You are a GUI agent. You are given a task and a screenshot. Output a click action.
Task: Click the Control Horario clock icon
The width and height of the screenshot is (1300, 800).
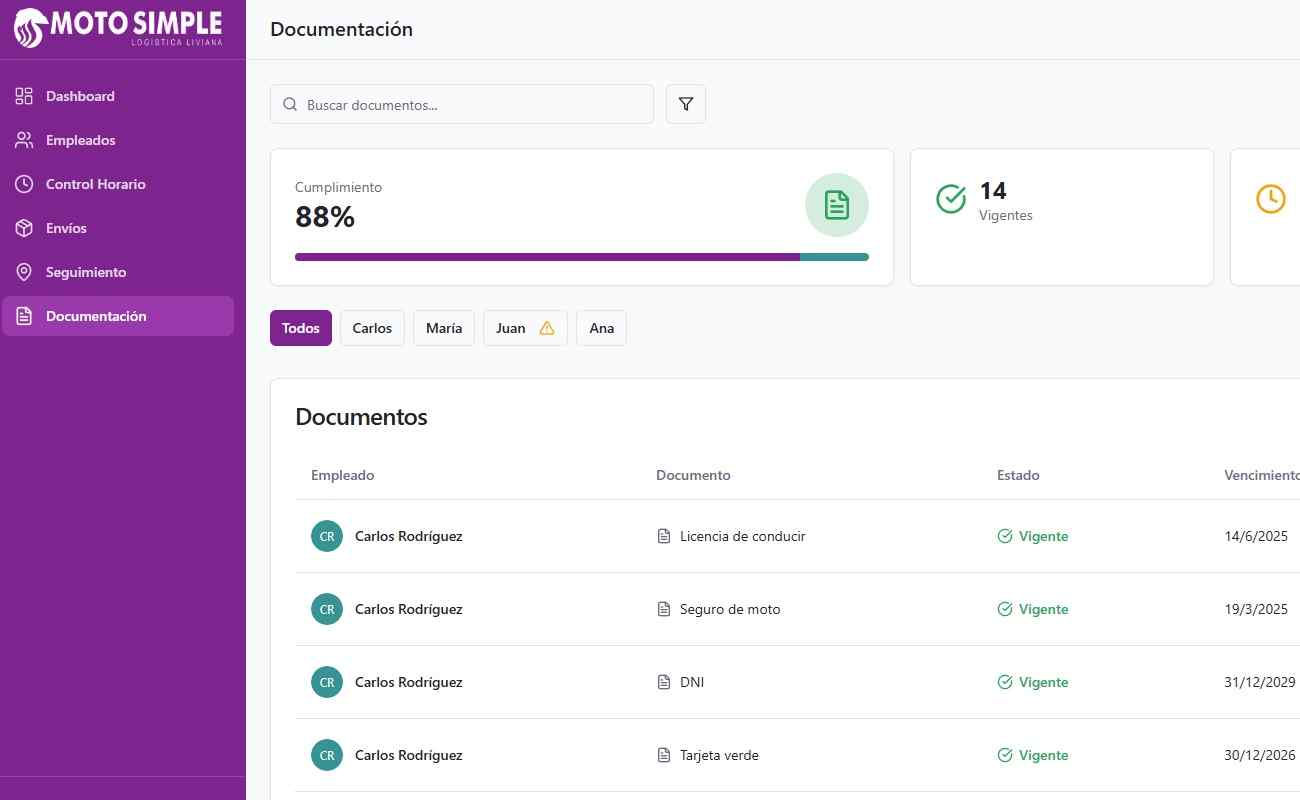24,184
